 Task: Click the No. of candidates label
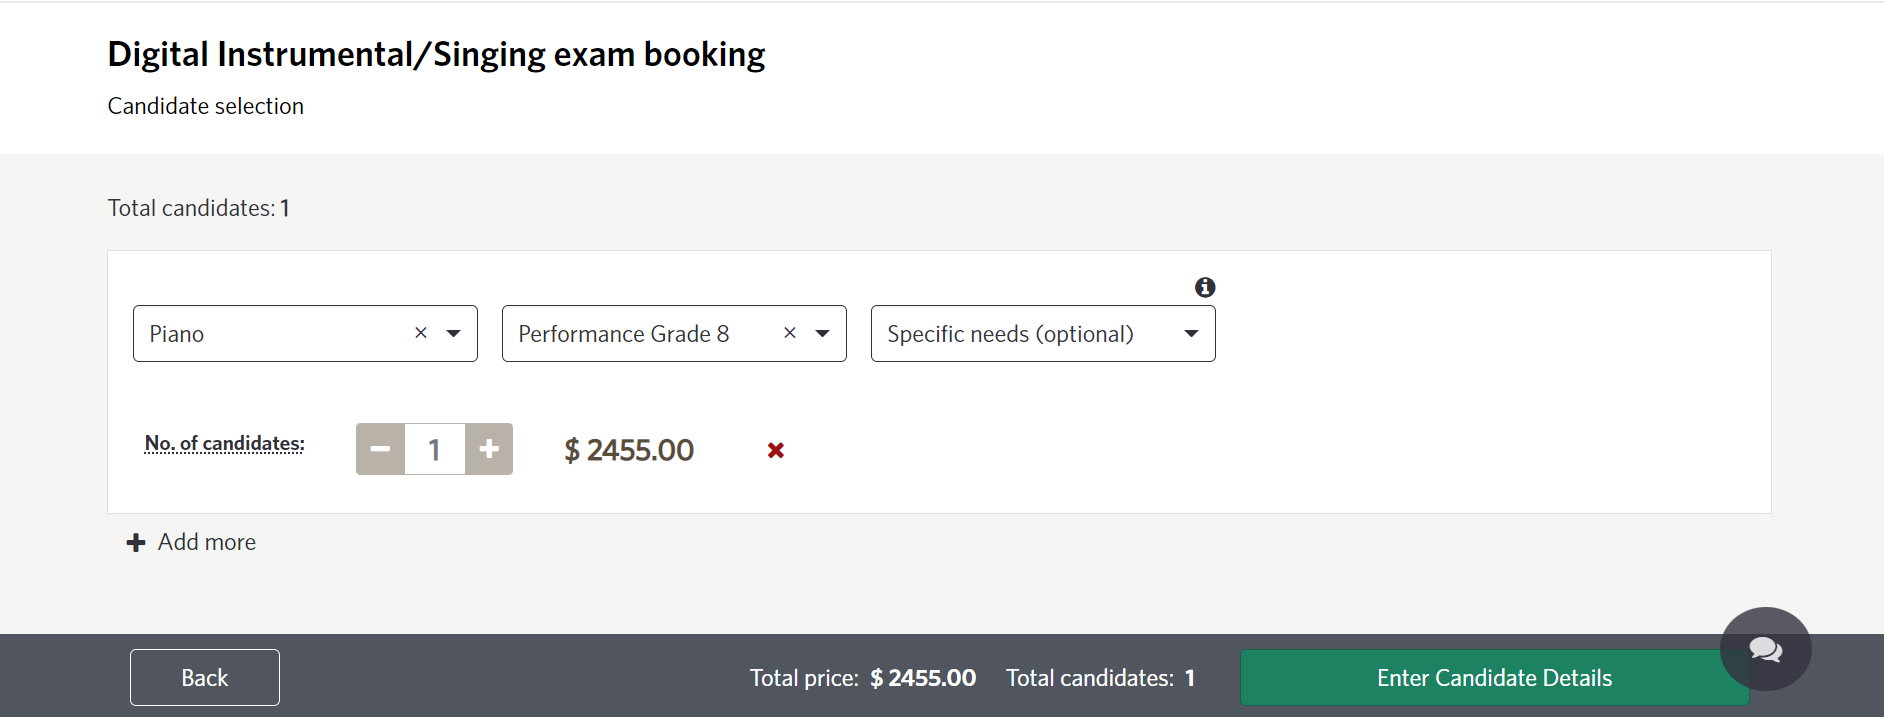(x=225, y=443)
